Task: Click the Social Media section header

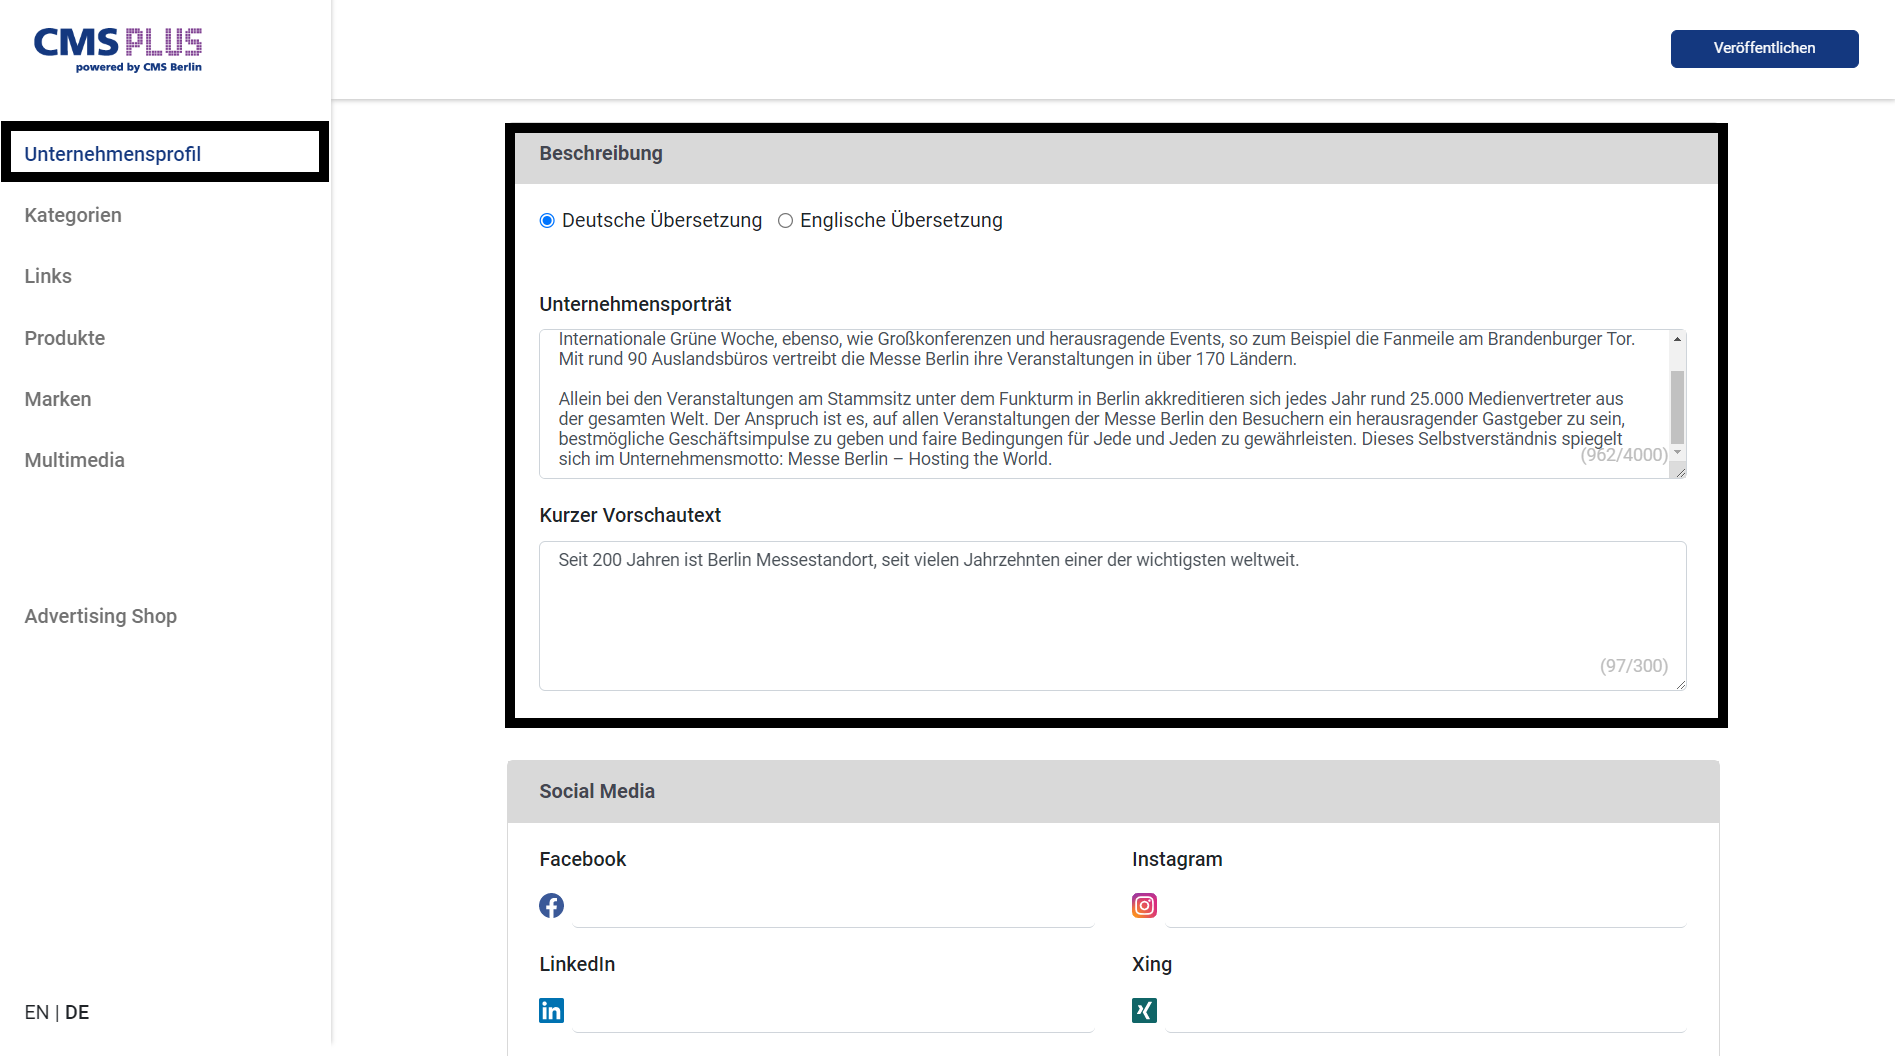Action: (1113, 791)
